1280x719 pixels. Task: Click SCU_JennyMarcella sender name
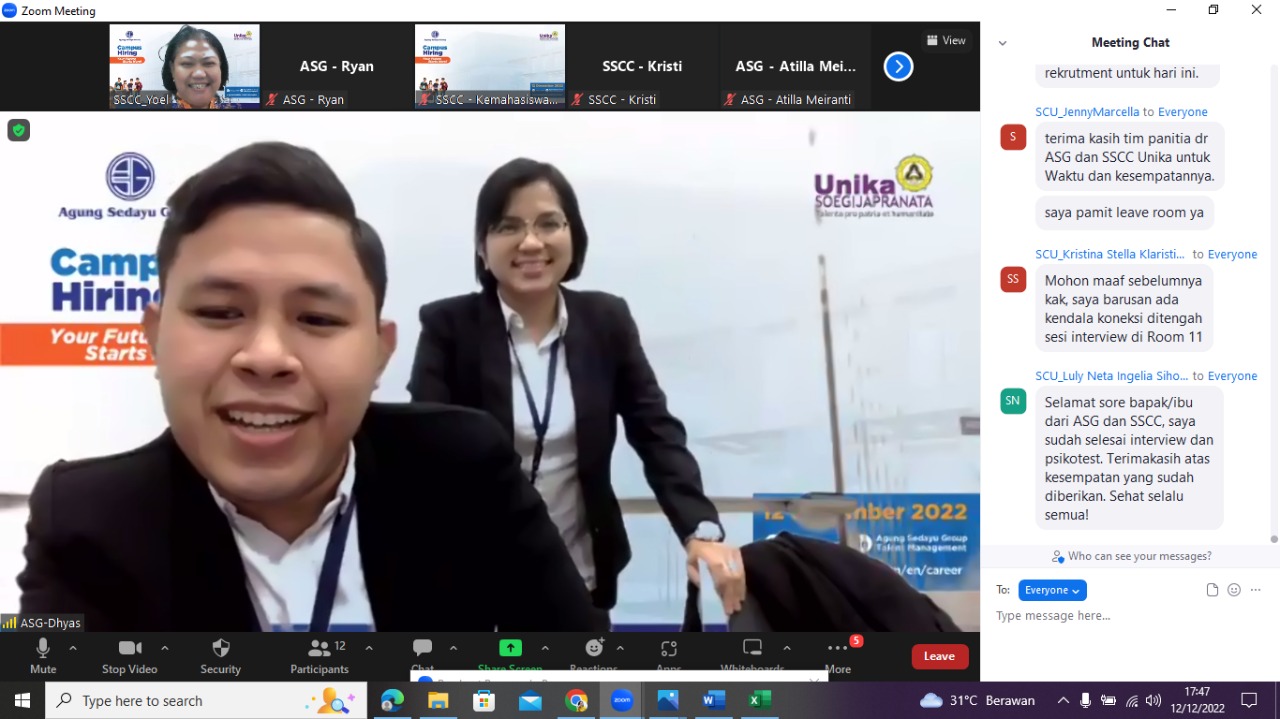(x=1087, y=112)
